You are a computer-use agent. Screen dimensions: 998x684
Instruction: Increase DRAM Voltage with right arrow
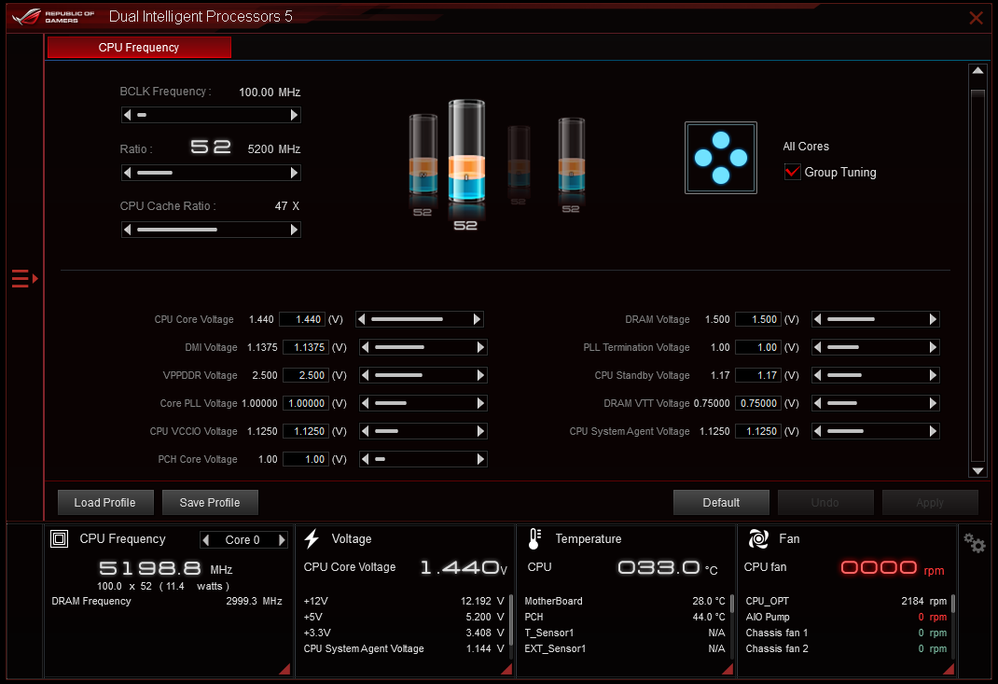click(933, 319)
